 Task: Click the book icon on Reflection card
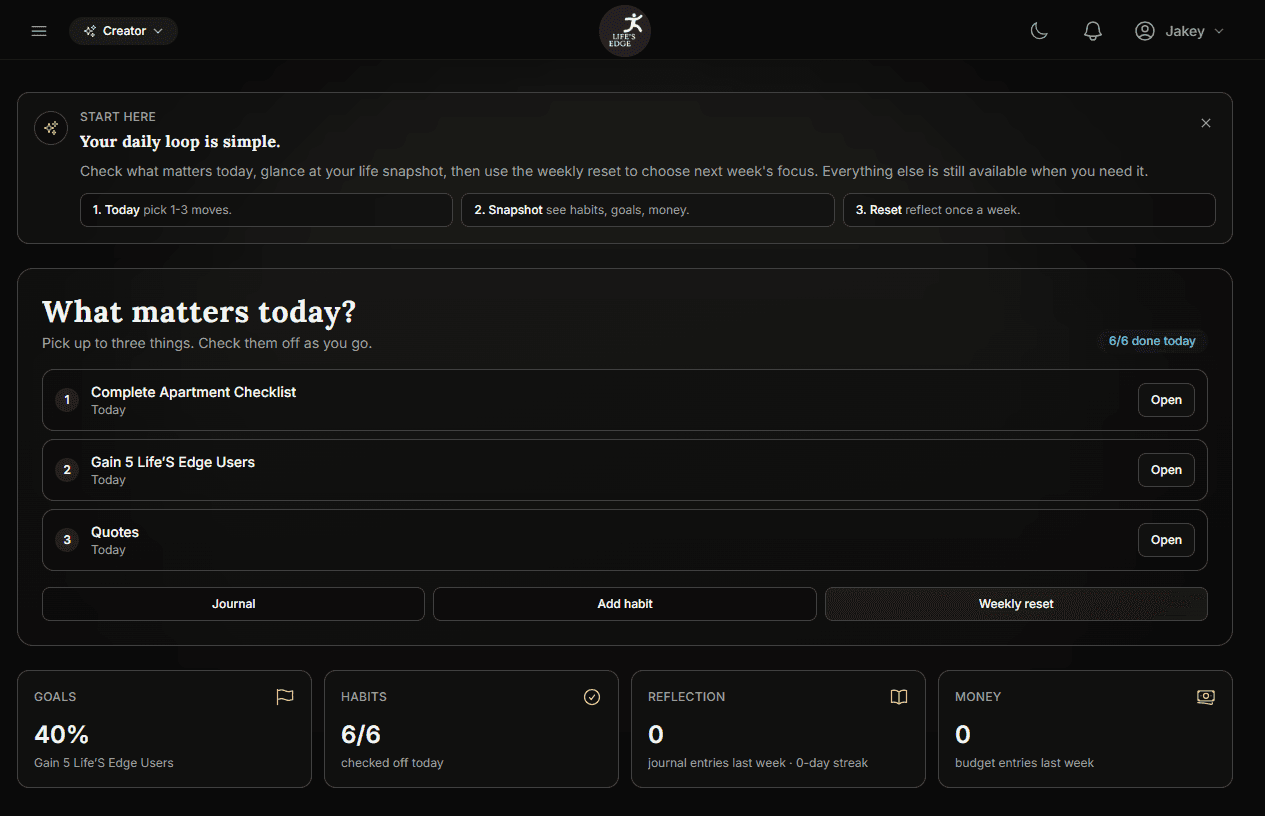(899, 697)
